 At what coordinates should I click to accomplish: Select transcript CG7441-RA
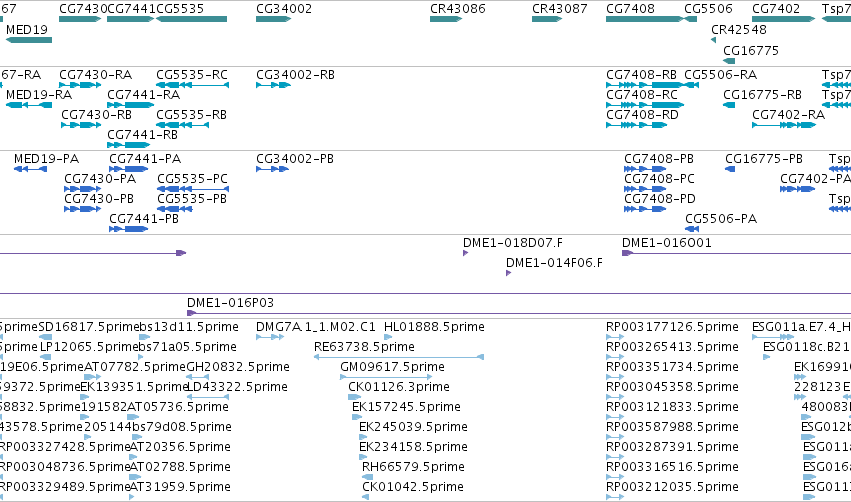(x=130, y=105)
